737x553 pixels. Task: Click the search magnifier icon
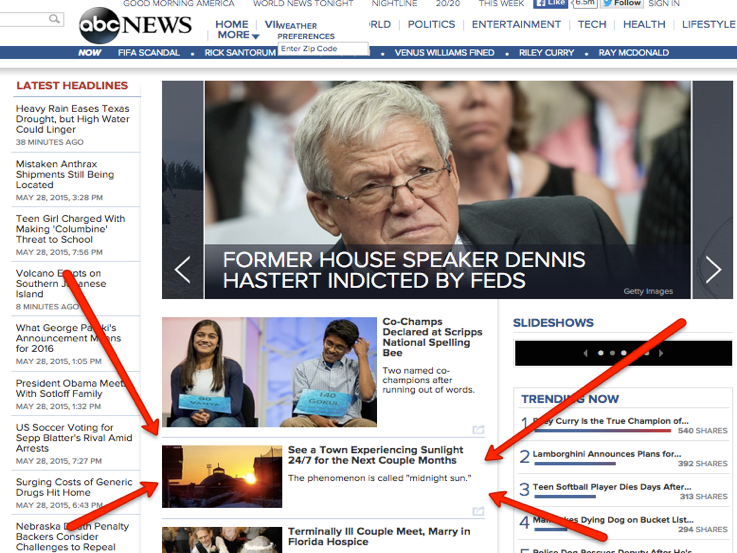pos(55,19)
